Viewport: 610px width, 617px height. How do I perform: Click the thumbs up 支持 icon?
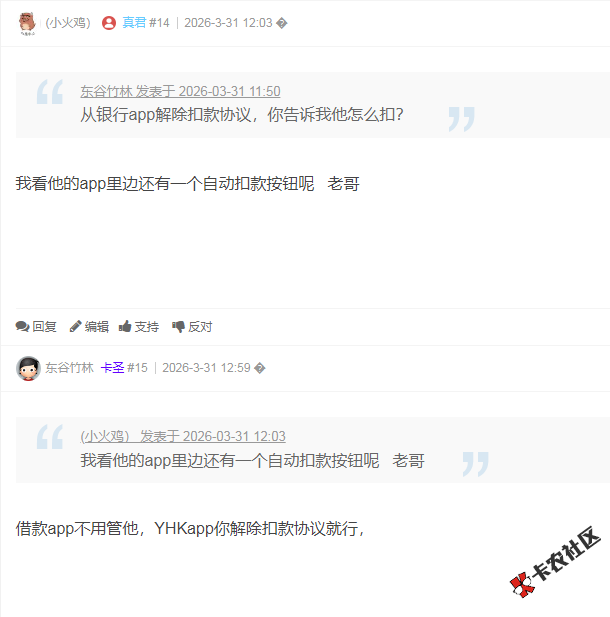[x=125, y=326]
